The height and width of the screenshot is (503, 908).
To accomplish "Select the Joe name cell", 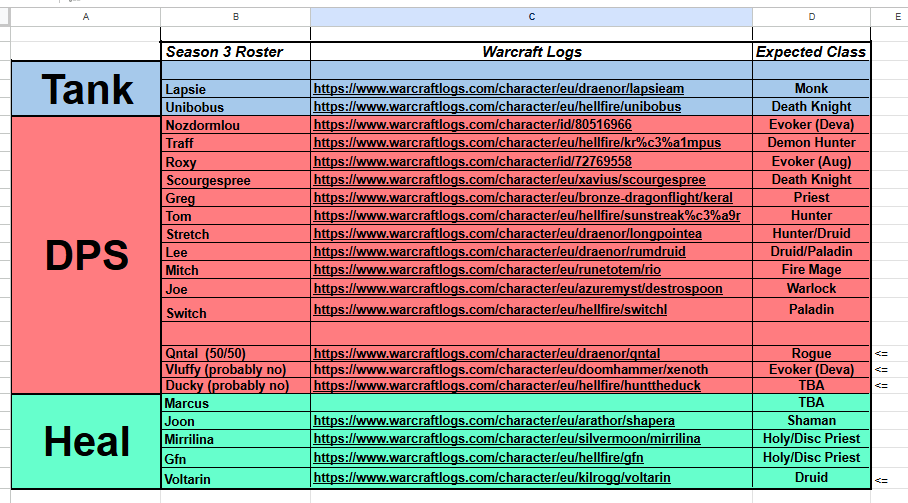I will [x=236, y=288].
